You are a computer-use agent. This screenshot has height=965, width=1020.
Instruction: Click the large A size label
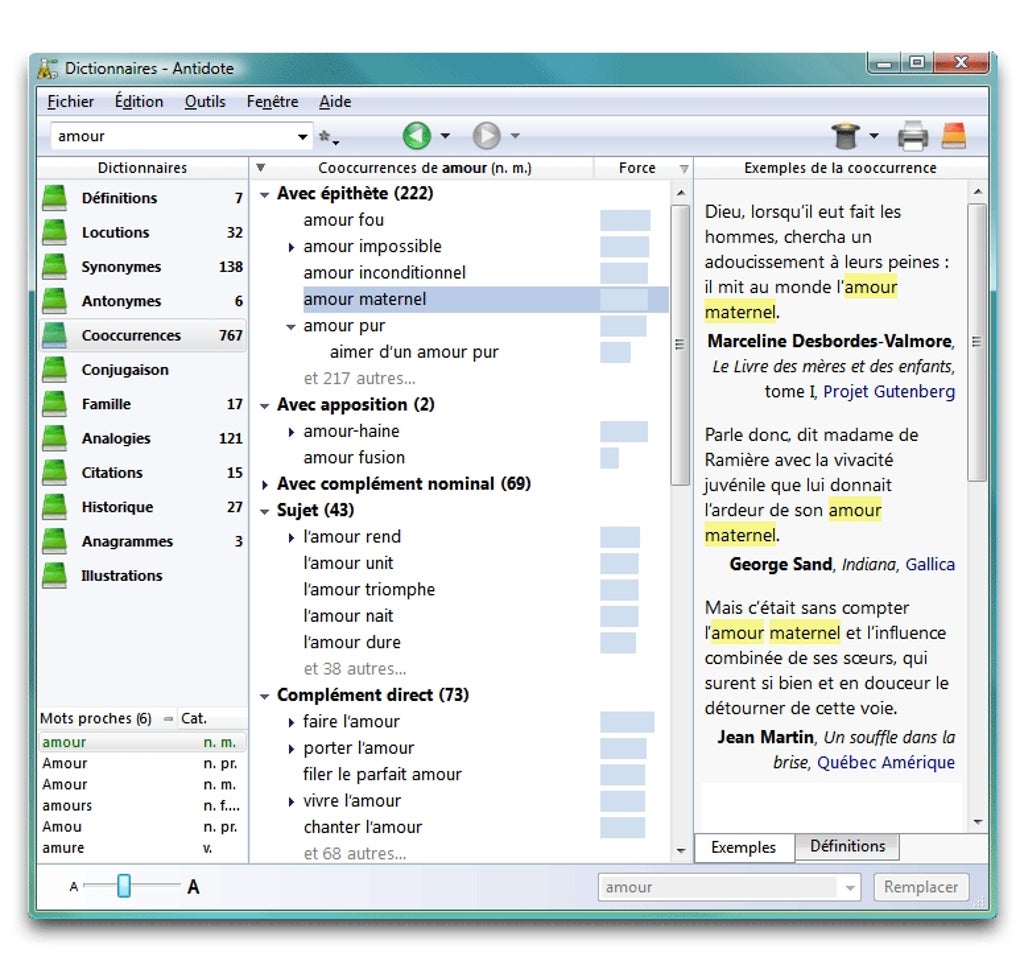pyautogui.click(x=193, y=886)
